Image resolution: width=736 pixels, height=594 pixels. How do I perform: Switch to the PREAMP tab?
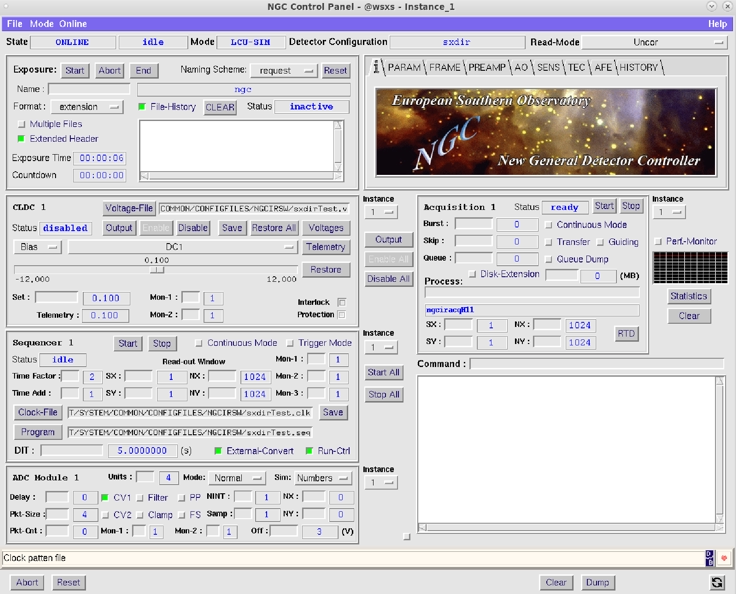coord(486,67)
